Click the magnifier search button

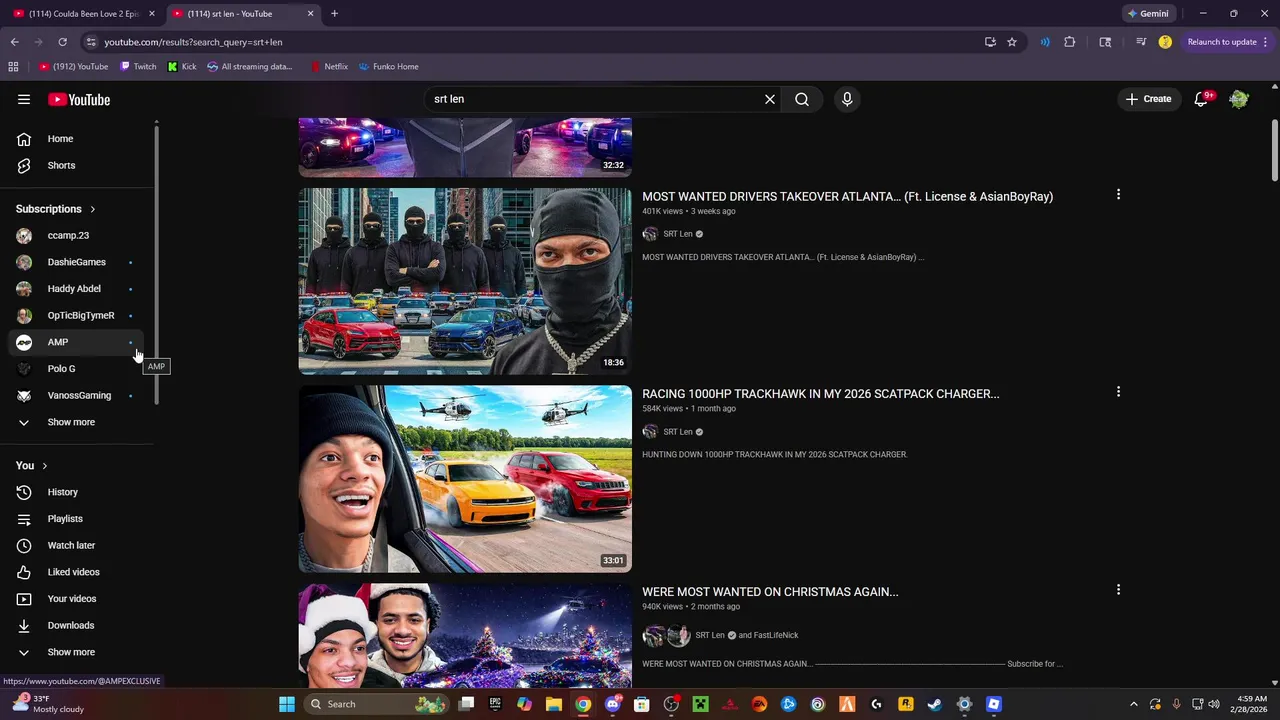[802, 99]
